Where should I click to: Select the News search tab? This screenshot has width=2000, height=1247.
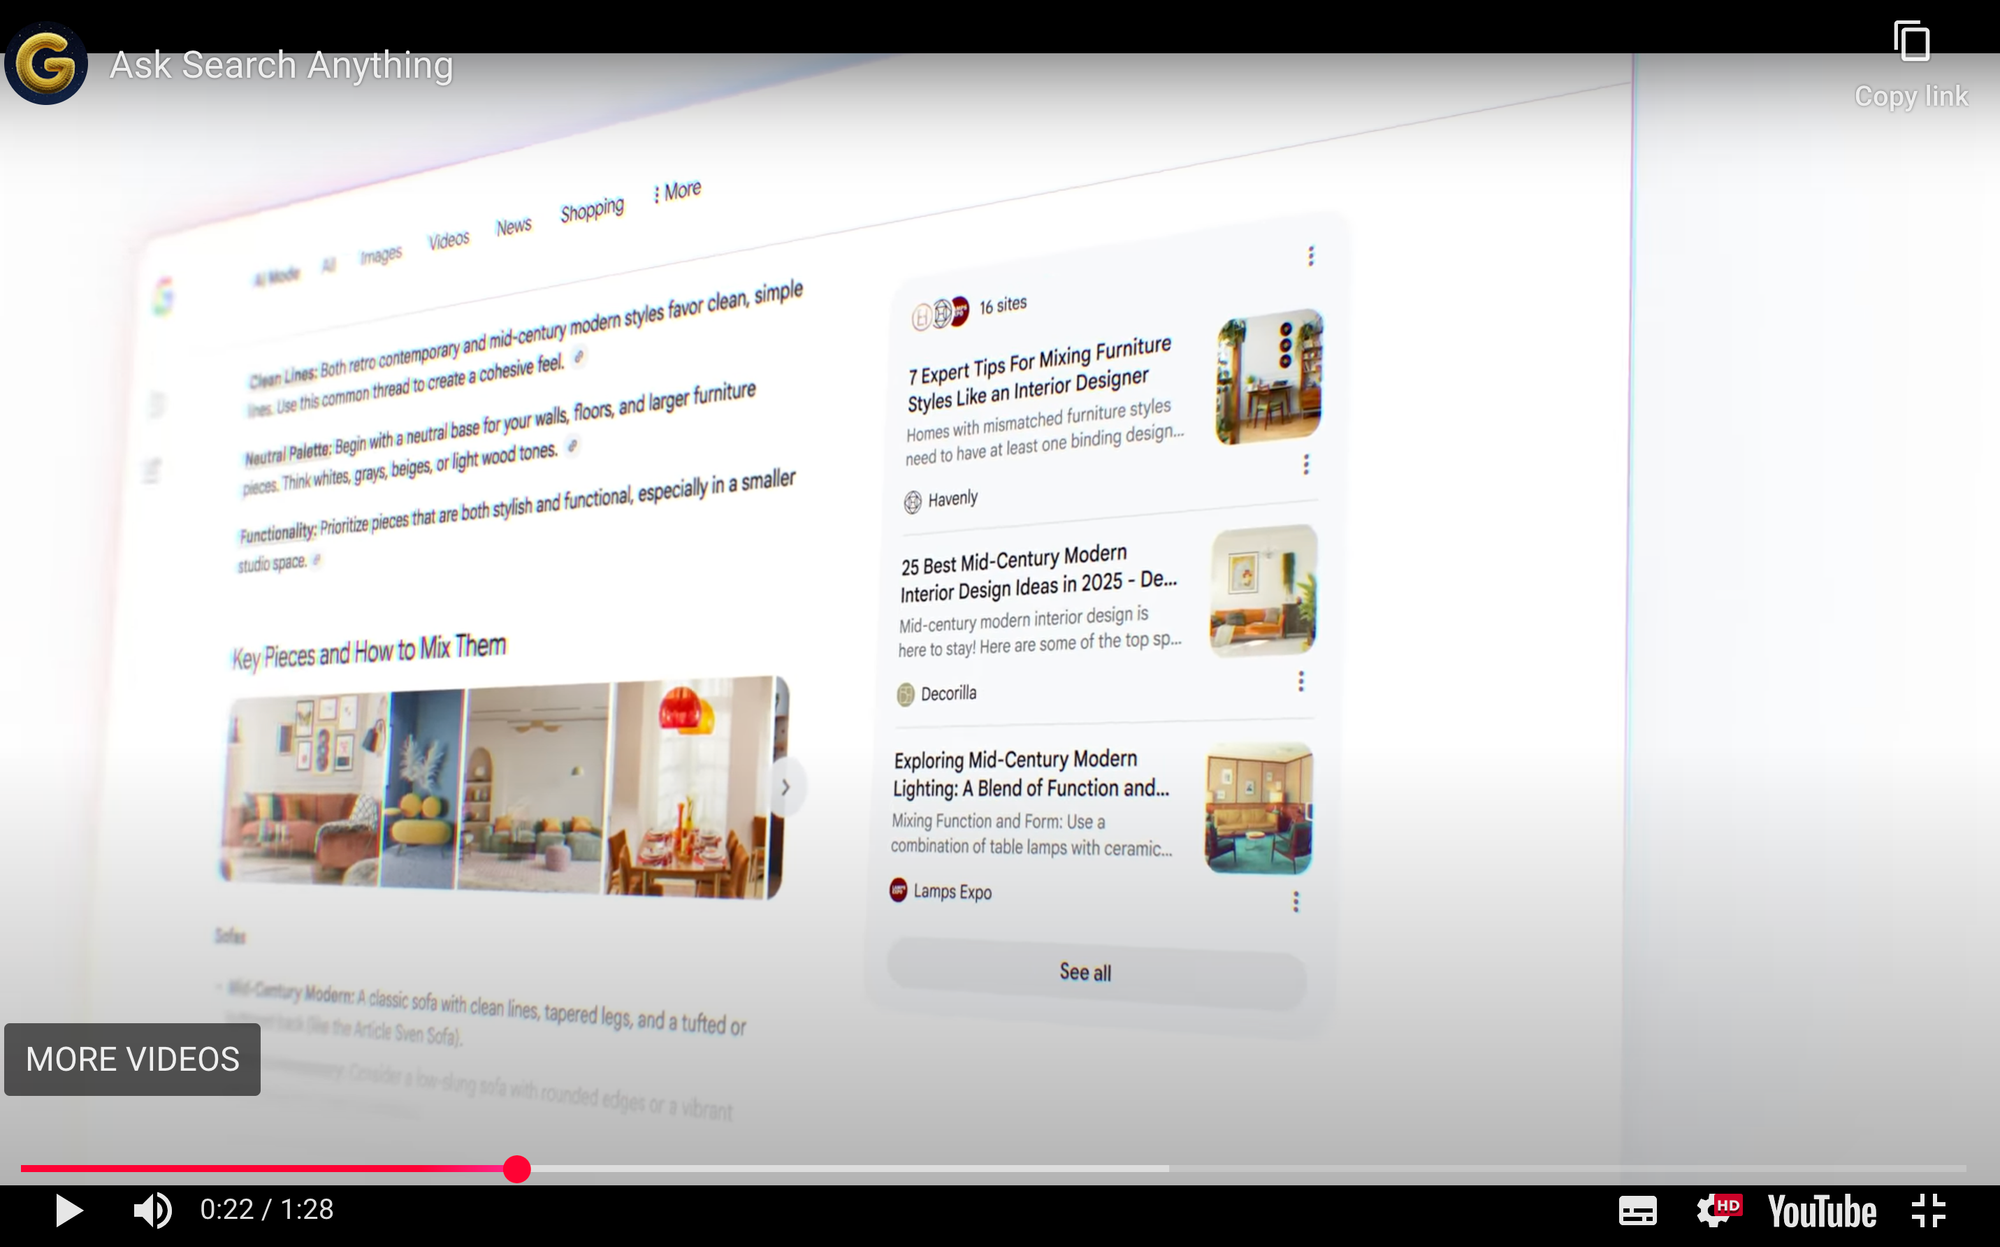(x=514, y=227)
